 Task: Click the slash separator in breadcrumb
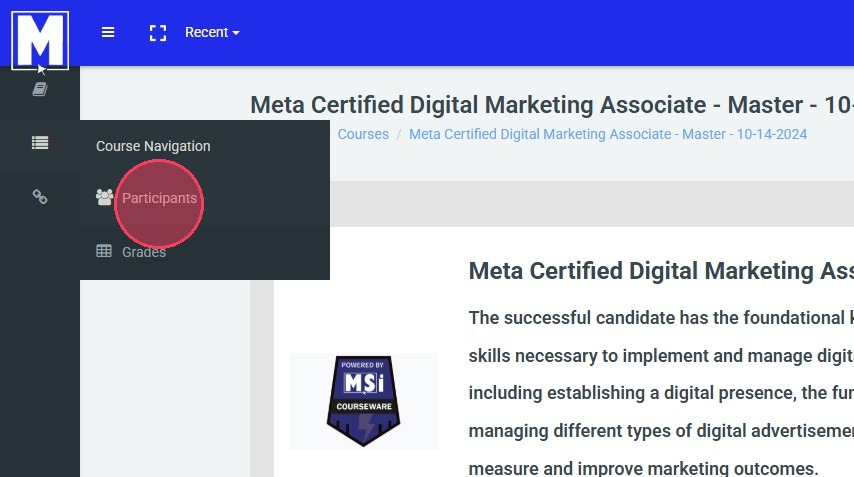pos(399,134)
